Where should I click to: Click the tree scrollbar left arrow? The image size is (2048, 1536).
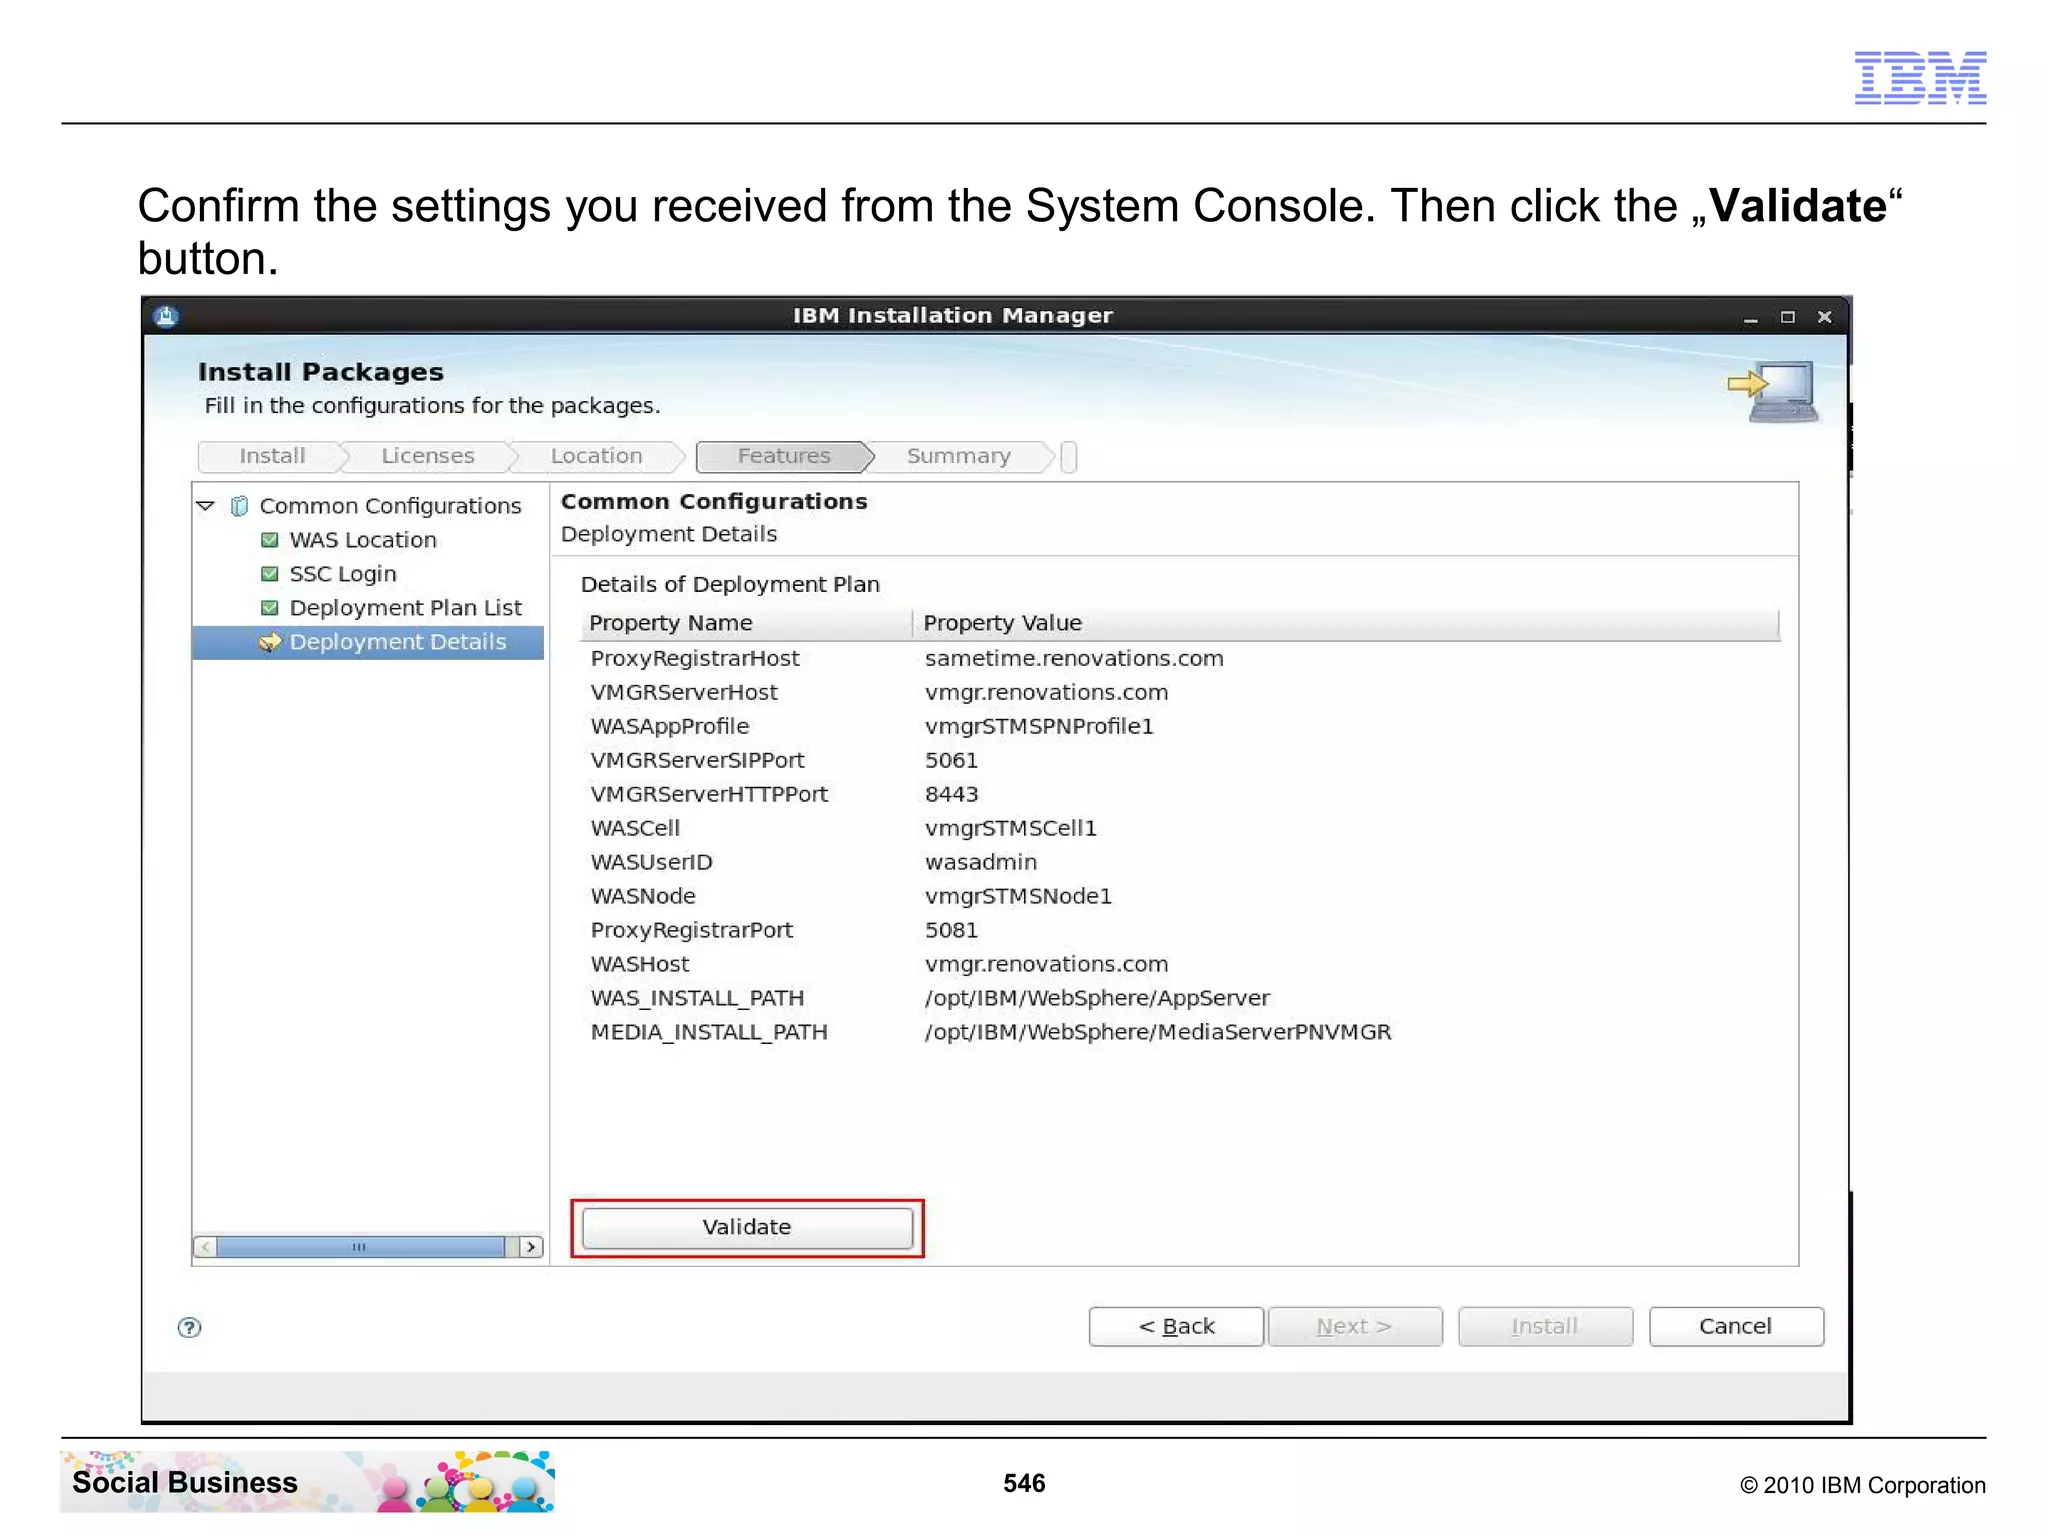(x=205, y=1247)
